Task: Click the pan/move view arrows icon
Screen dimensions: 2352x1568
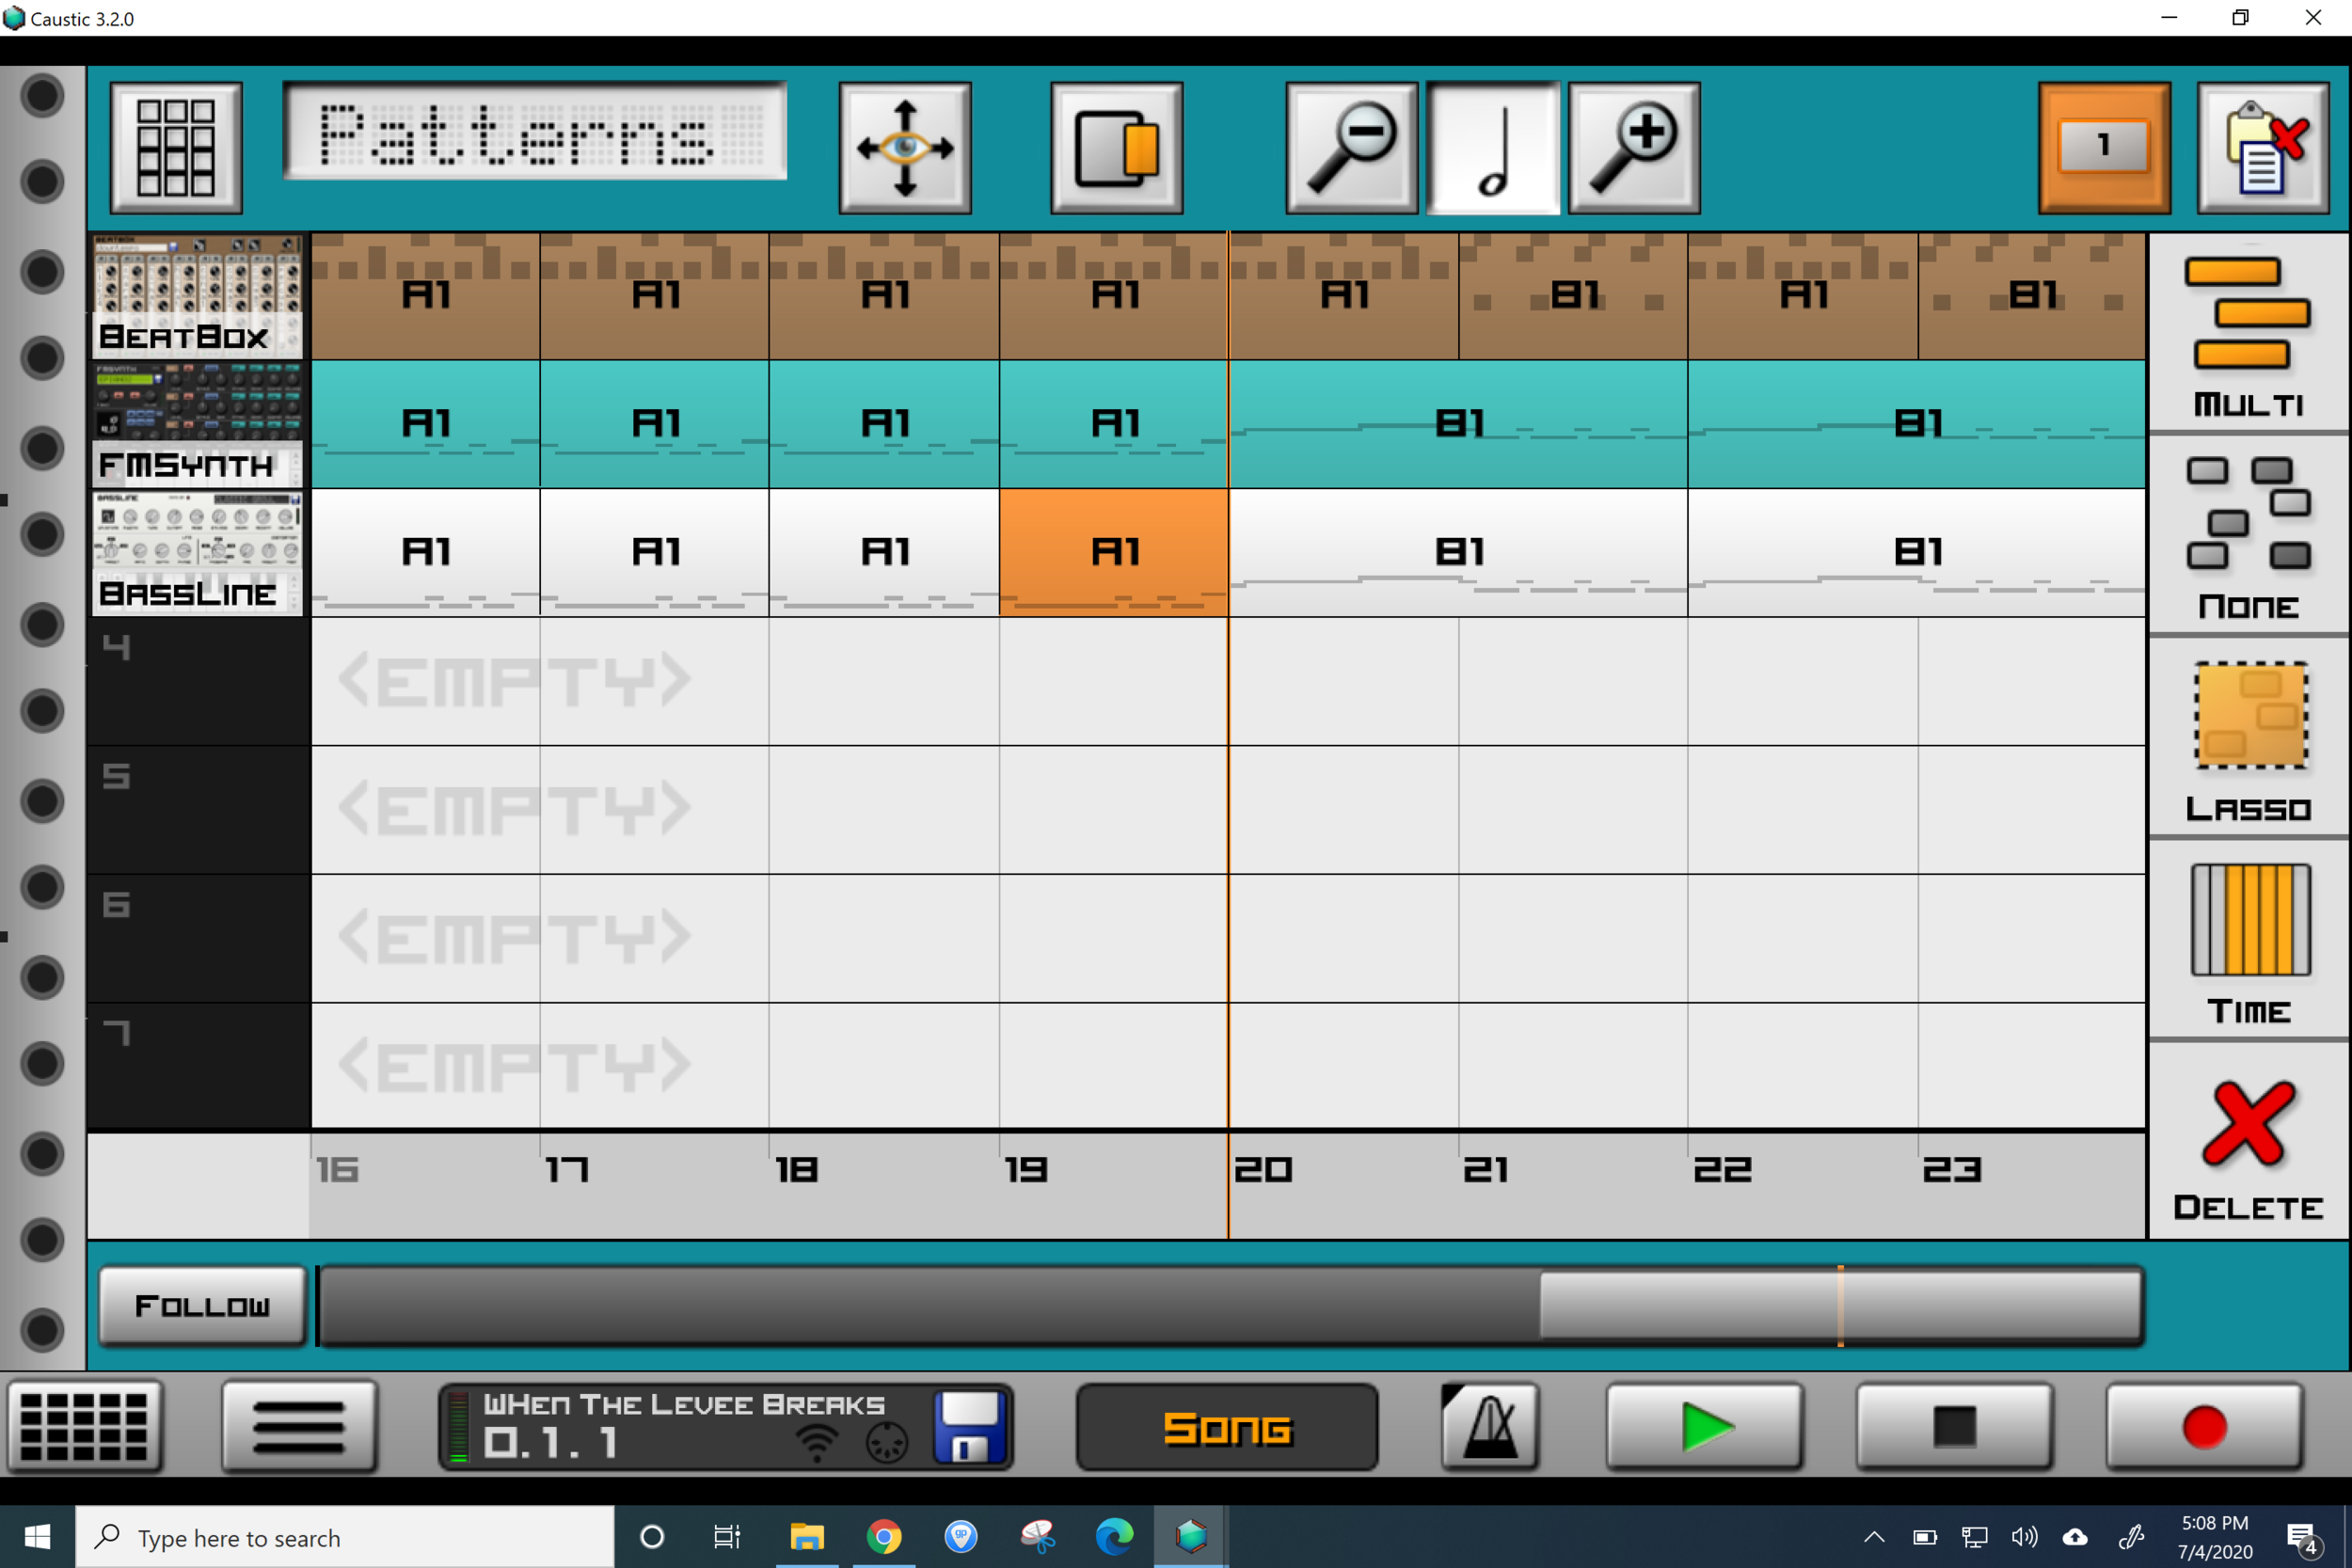Action: point(905,148)
